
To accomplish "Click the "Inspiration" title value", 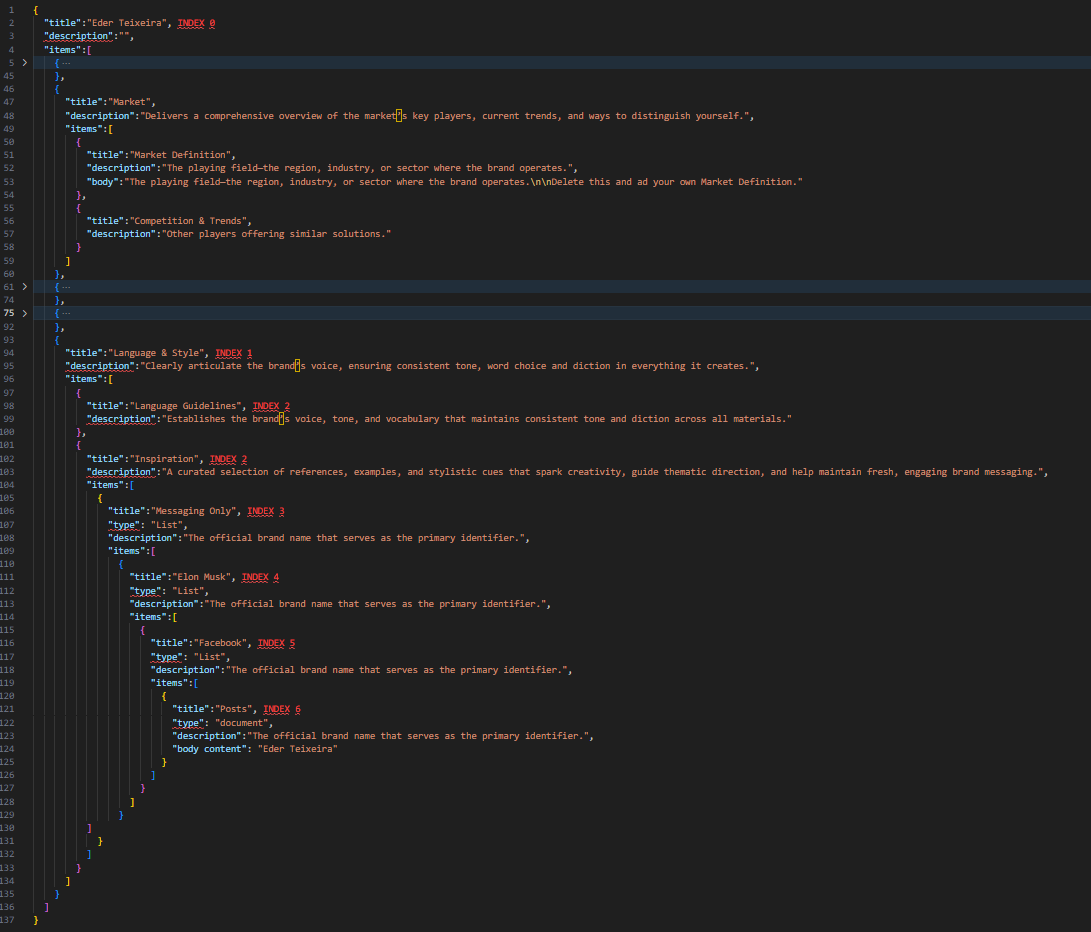I will coord(166,458).
